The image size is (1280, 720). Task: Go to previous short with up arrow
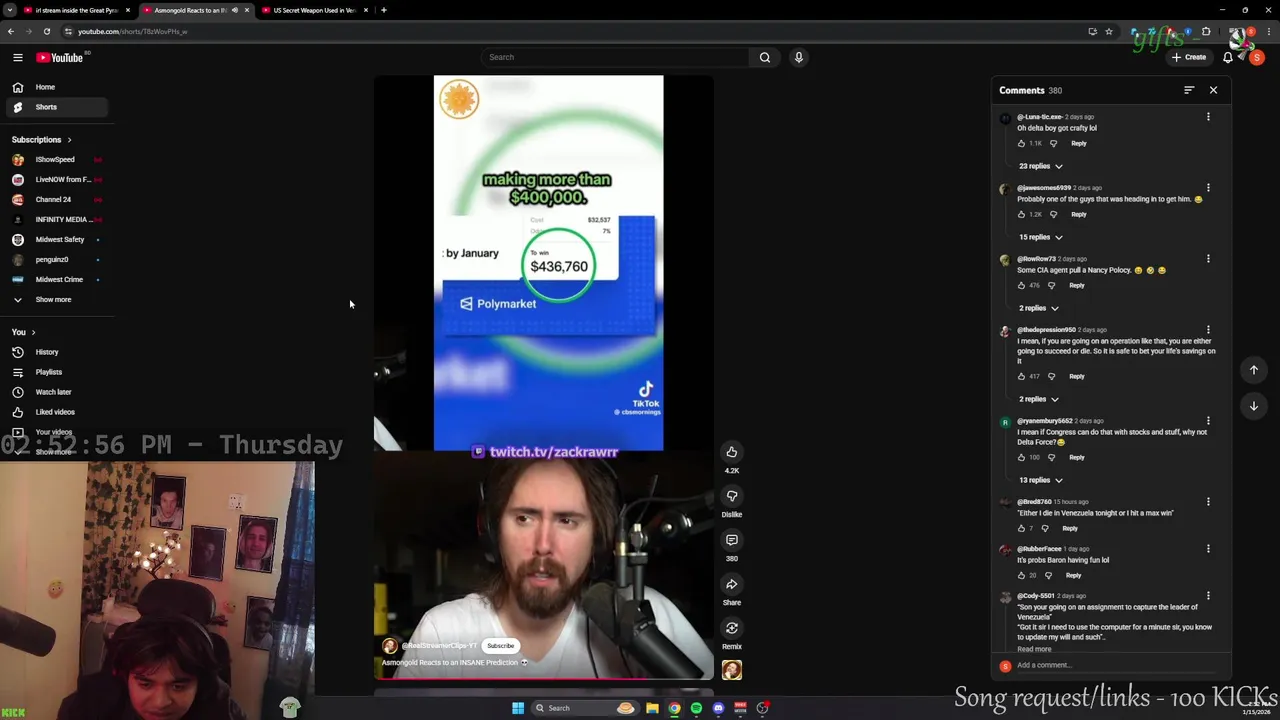pyautogui.click(x=1253, y=370)
